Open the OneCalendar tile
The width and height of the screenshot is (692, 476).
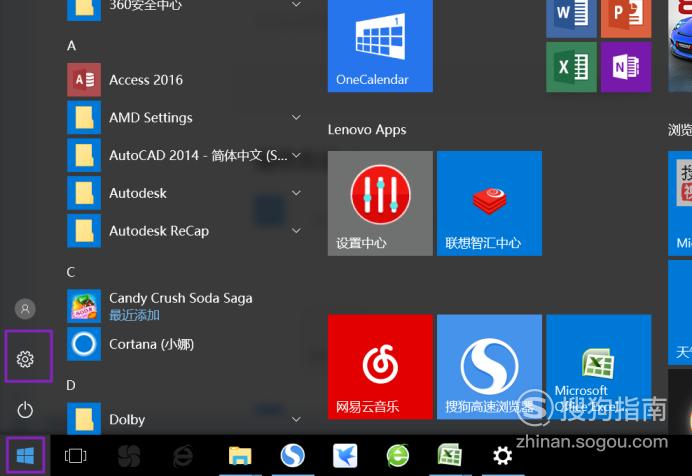coord(380,44)
